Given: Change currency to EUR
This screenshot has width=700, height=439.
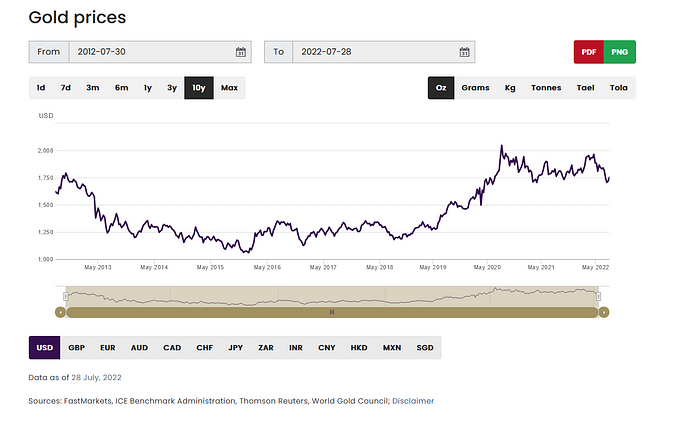Looking at the screenshot, I should (108, 347).
